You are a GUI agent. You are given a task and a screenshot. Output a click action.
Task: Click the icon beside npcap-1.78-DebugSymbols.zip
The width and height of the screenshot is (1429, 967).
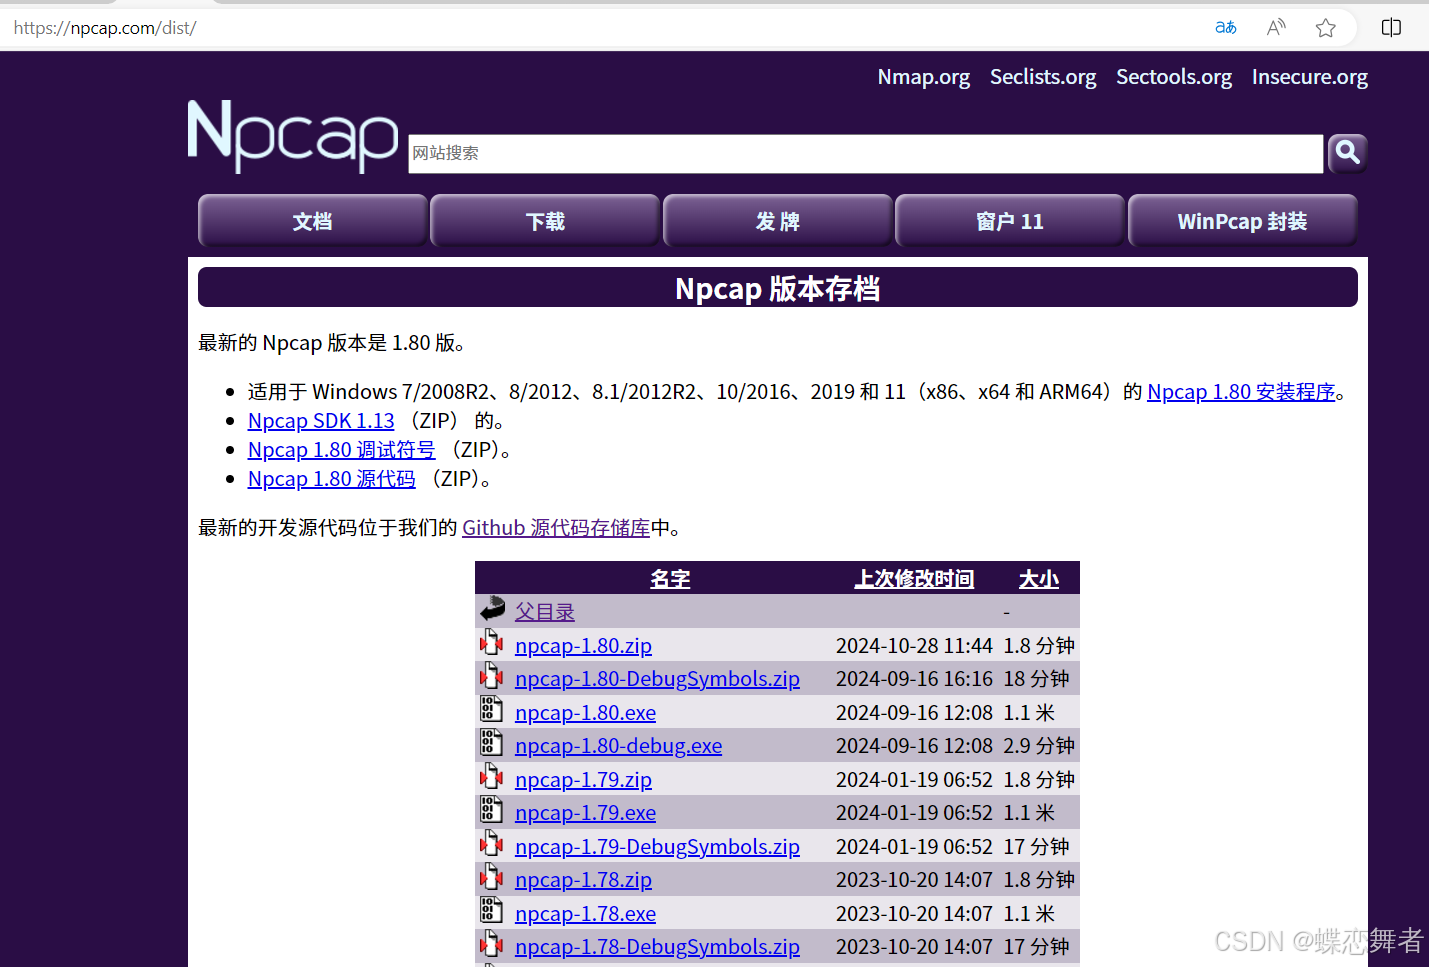[x=491, y=944]
